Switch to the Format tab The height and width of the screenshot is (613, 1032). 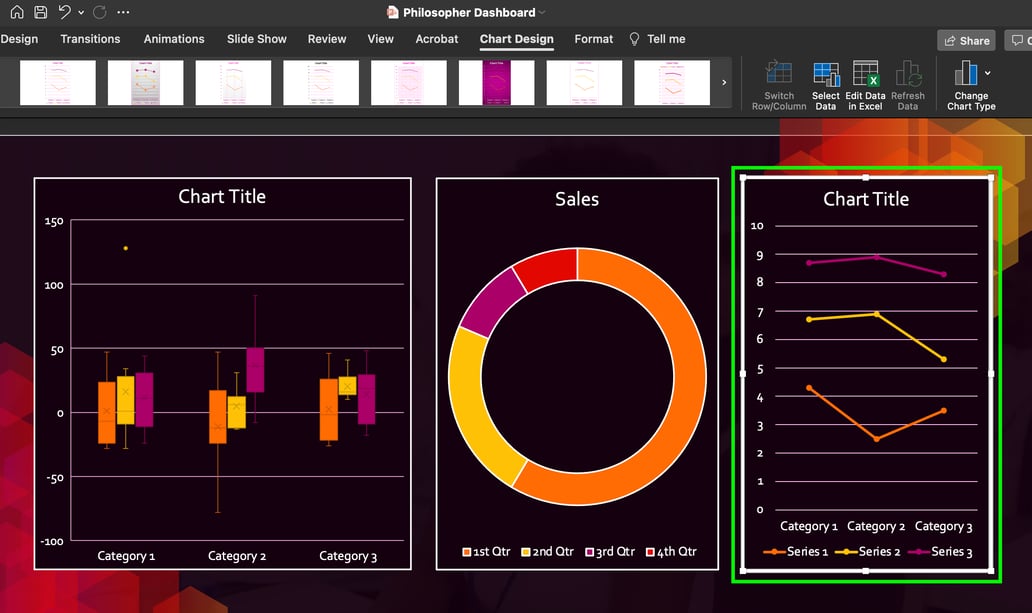click(593, 39)
